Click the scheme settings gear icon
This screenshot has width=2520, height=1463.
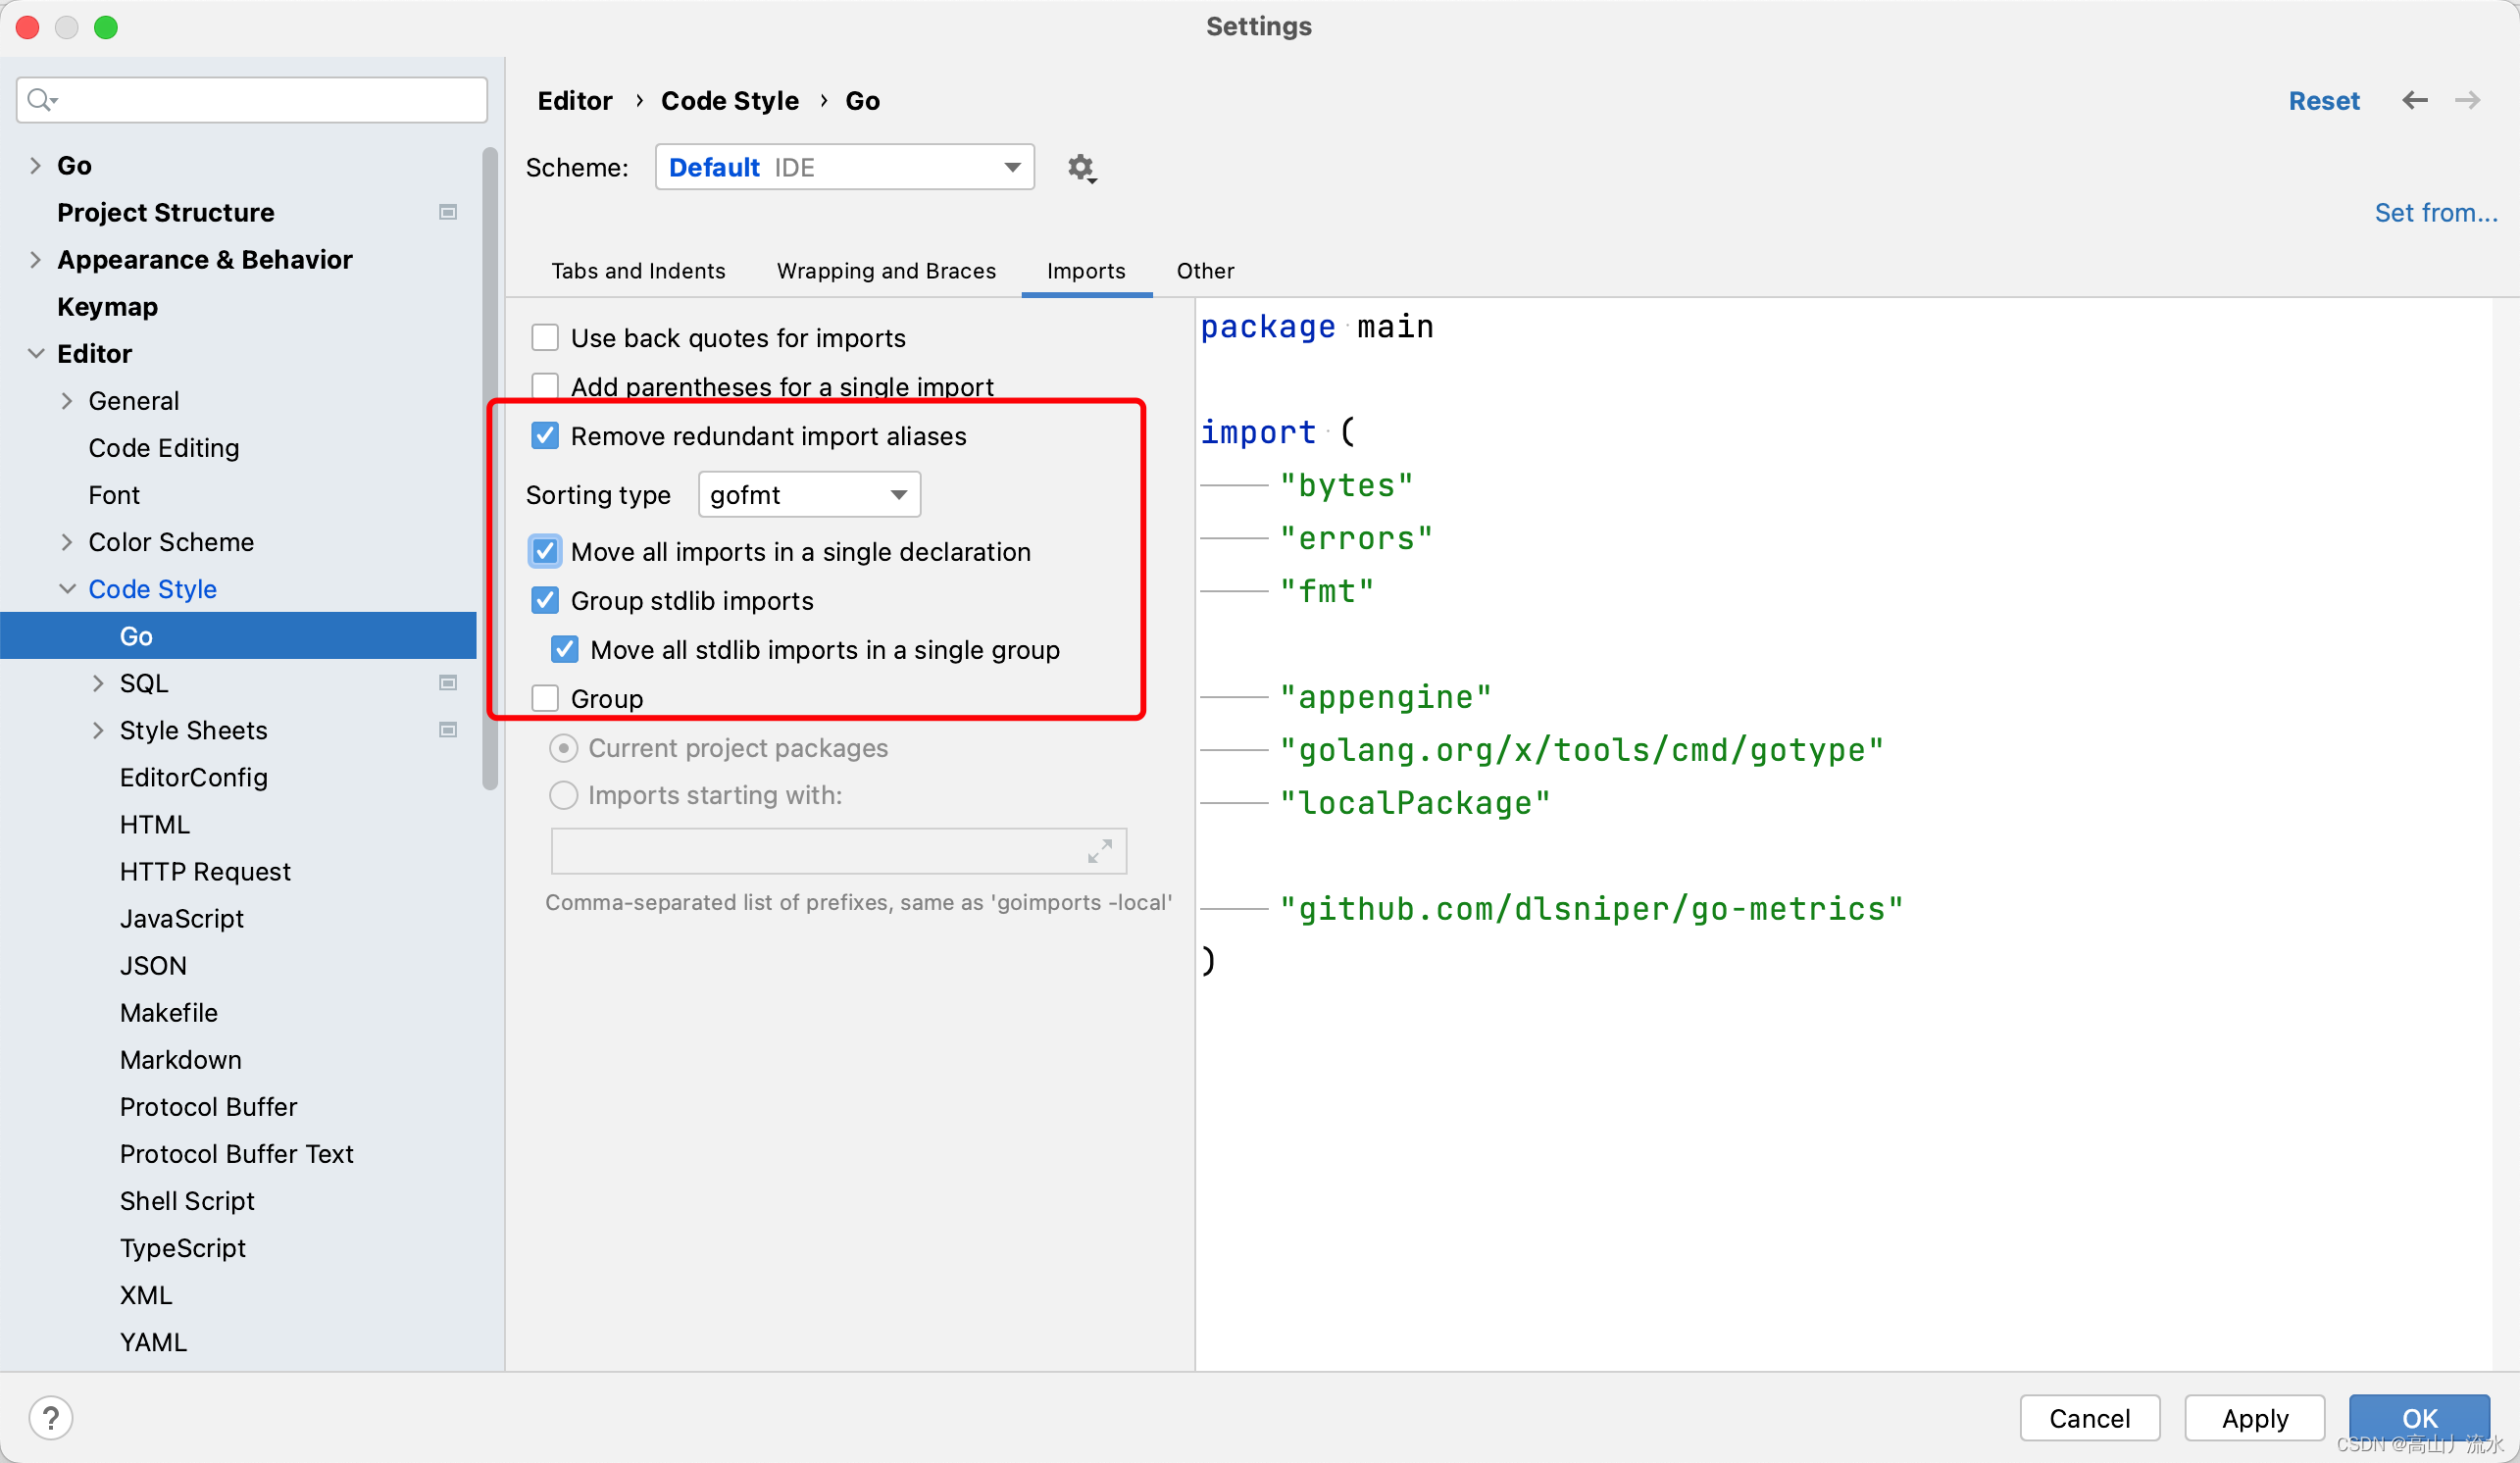click(1081, 167)
